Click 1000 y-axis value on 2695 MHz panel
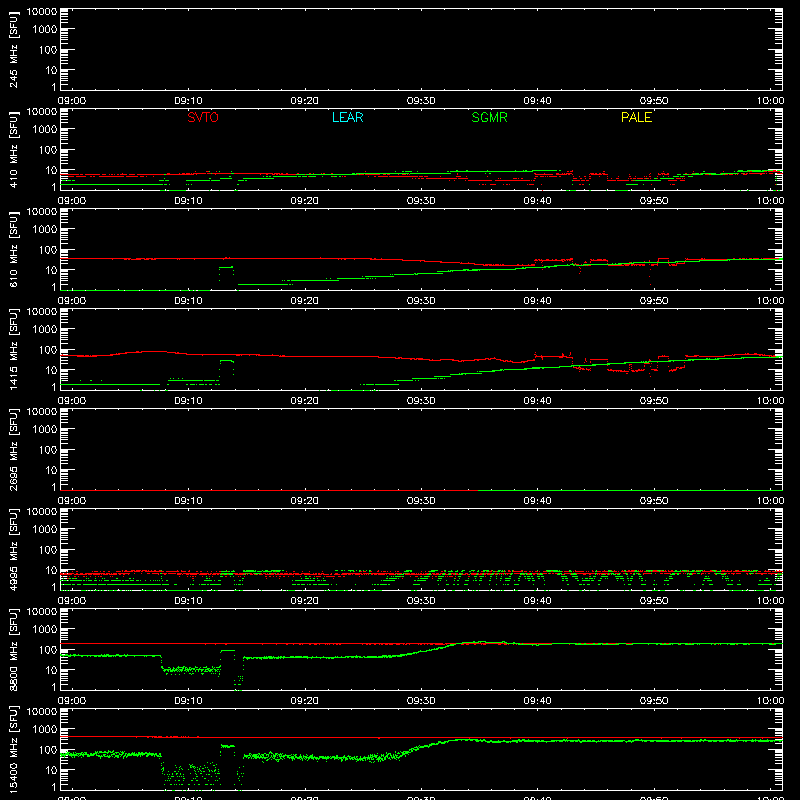Viewport: 800px width, 800px height. point(45,430)
